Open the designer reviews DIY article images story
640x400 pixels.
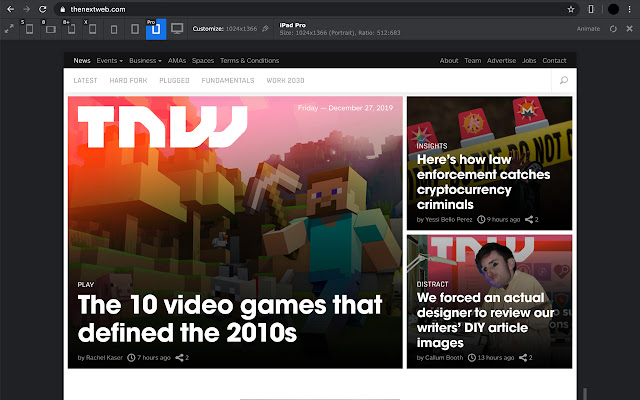(x=485, y=320)
